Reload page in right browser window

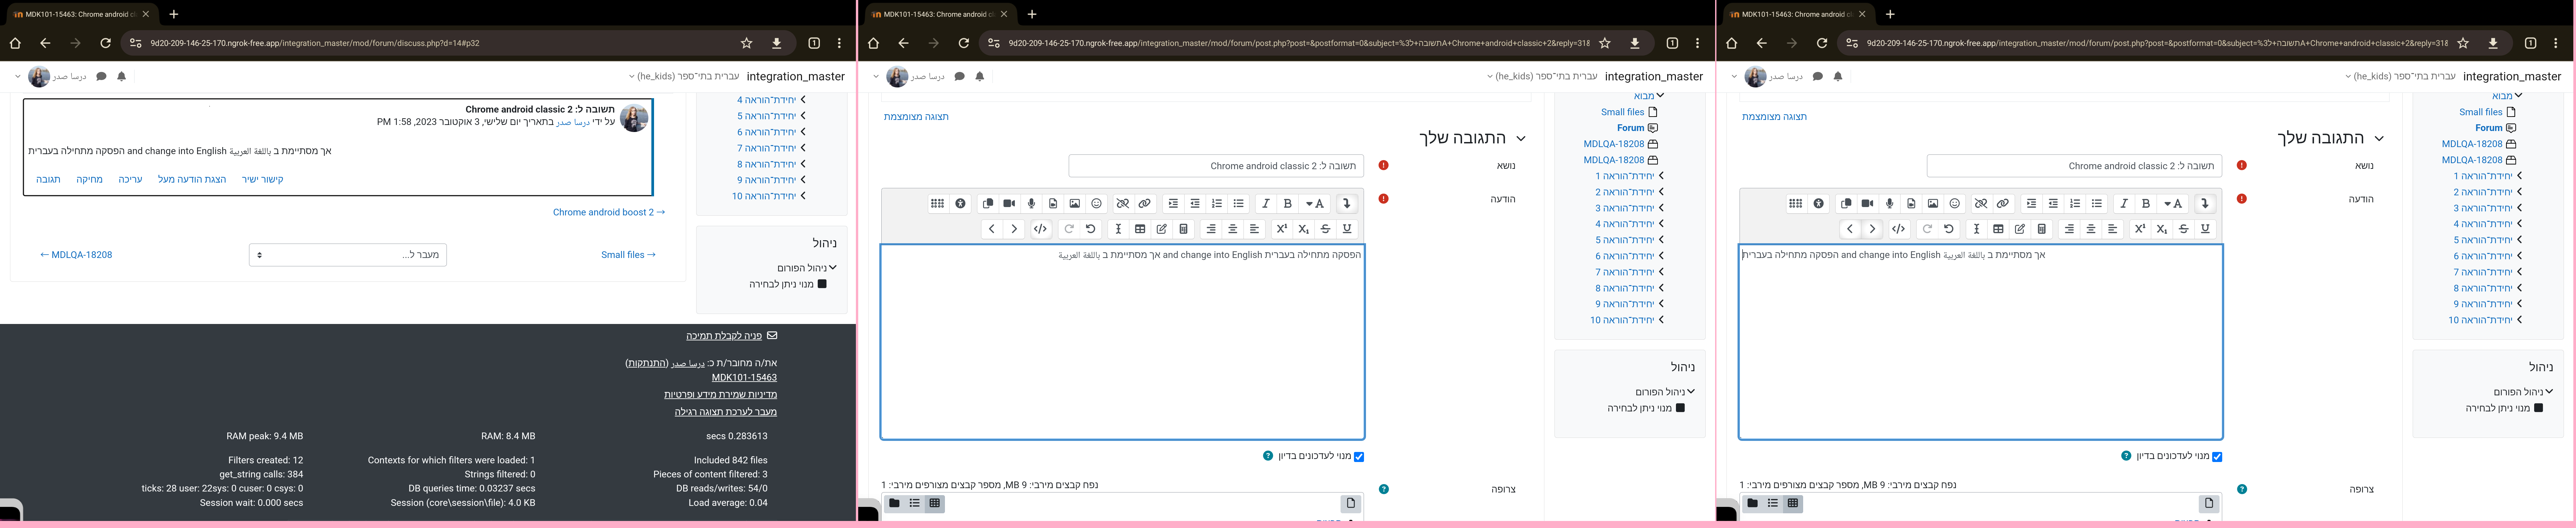pyautogui.click(x=1822, y=43)
